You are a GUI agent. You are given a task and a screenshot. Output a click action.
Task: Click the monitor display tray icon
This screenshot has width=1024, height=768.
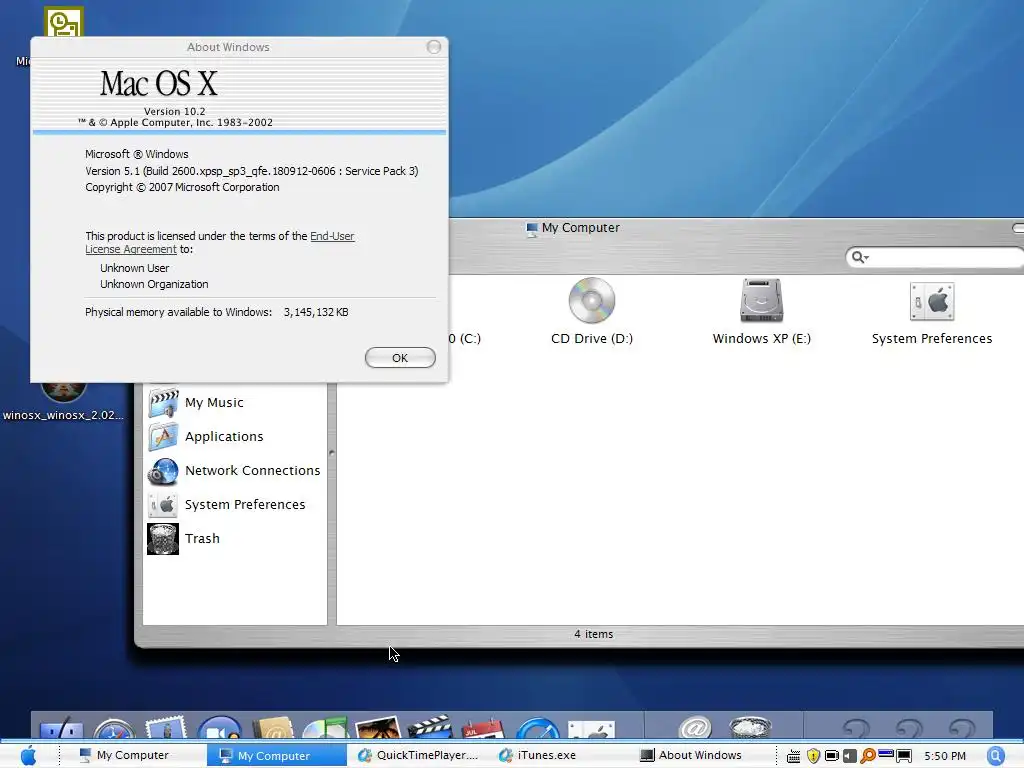pos(904,756)
